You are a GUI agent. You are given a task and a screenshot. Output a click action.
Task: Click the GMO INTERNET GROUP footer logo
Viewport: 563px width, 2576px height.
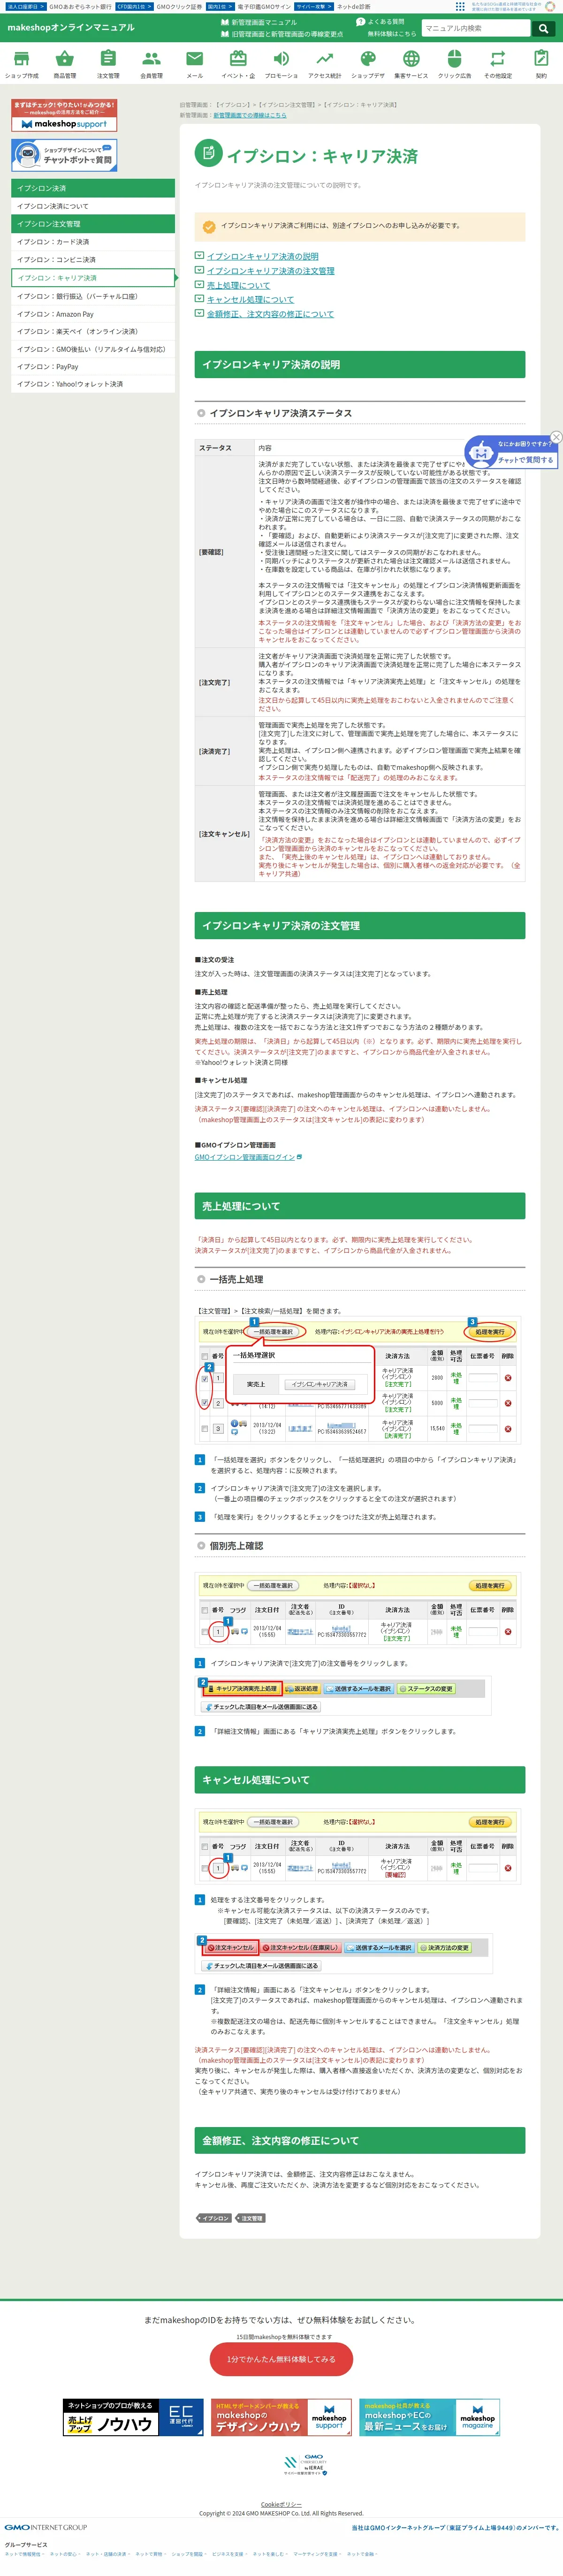[46, 2527]
